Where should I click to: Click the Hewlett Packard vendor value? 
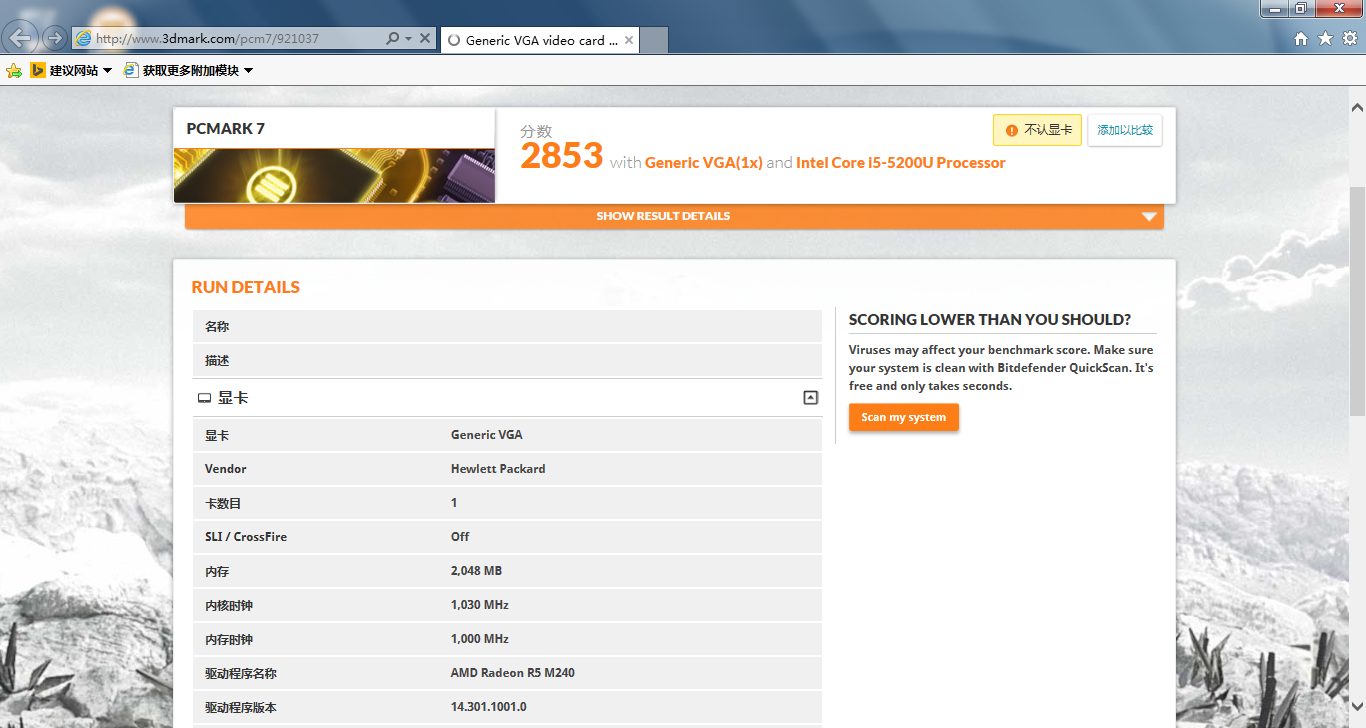498,469
